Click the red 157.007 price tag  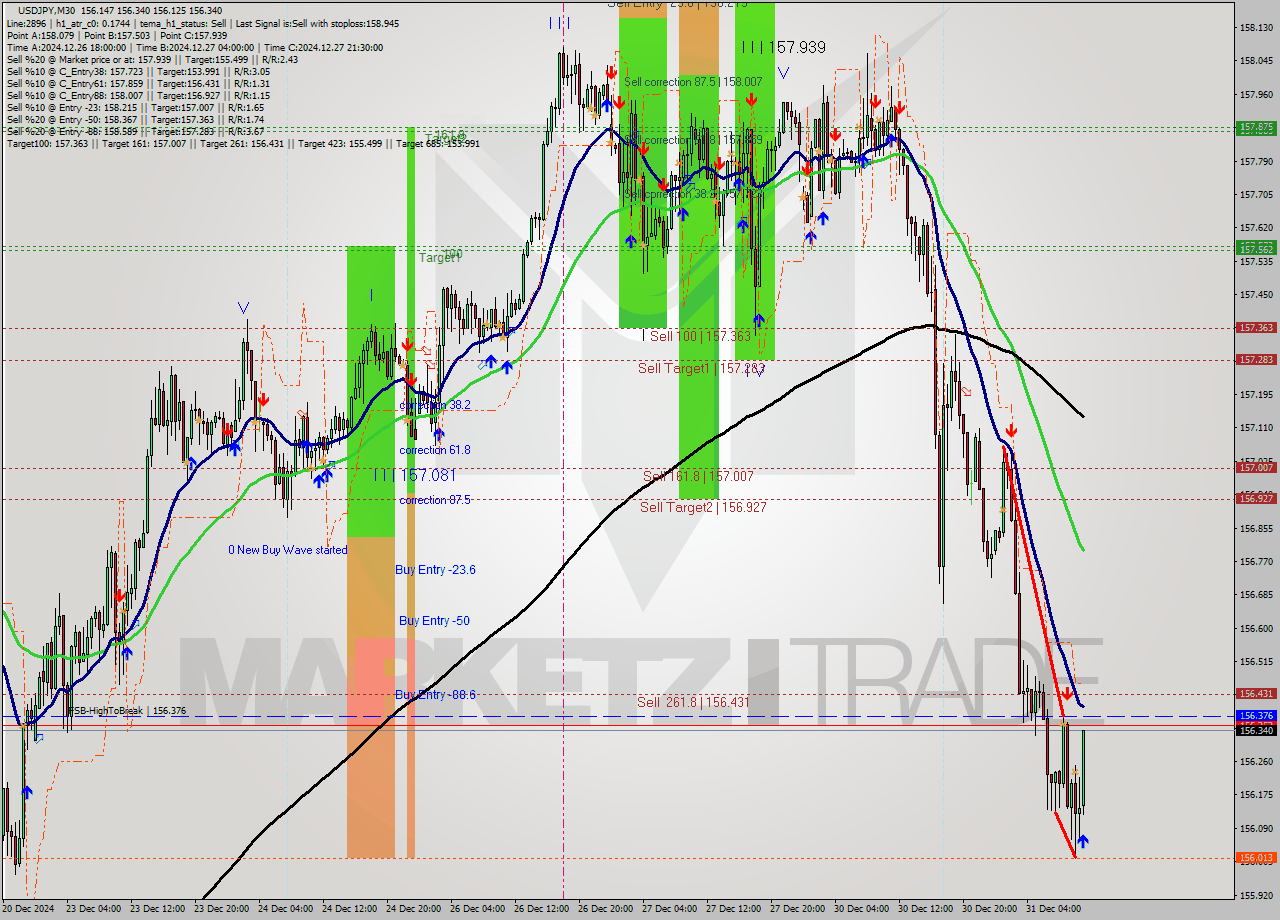click(1256, 467)
